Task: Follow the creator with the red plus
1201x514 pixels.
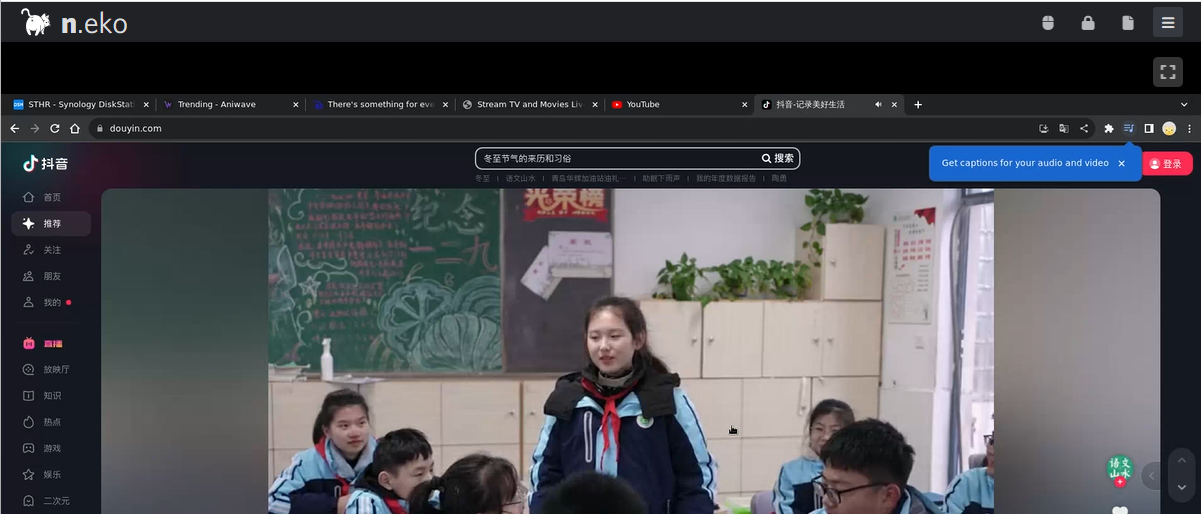Action: 1120,482
